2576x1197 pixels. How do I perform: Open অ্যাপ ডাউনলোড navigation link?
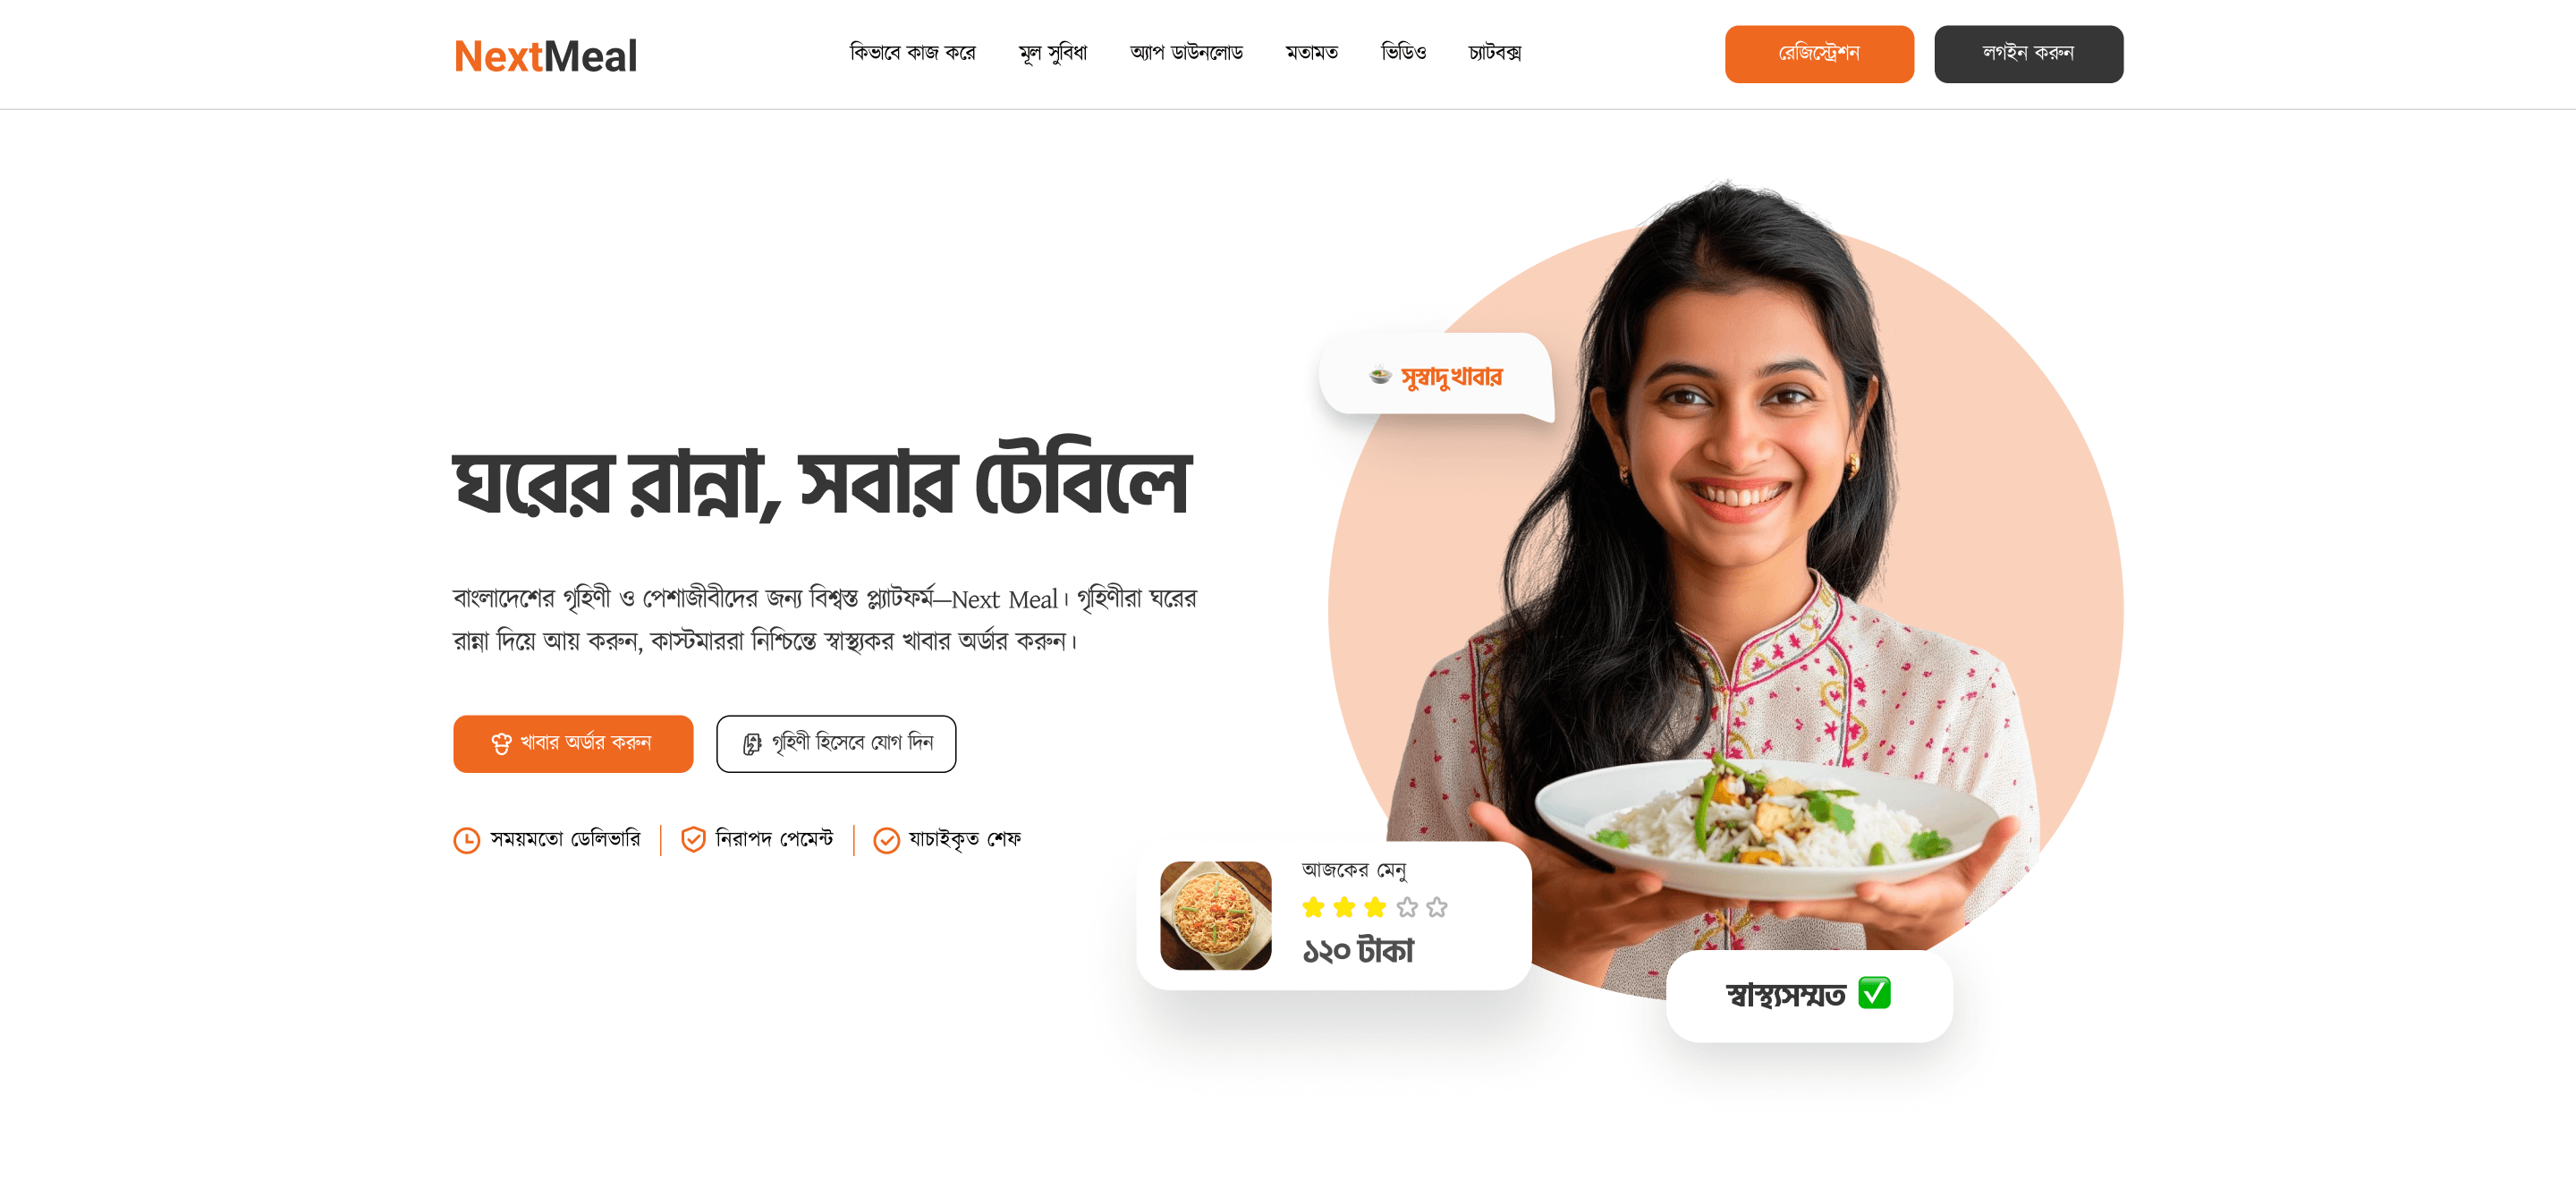click(1186, 53)
